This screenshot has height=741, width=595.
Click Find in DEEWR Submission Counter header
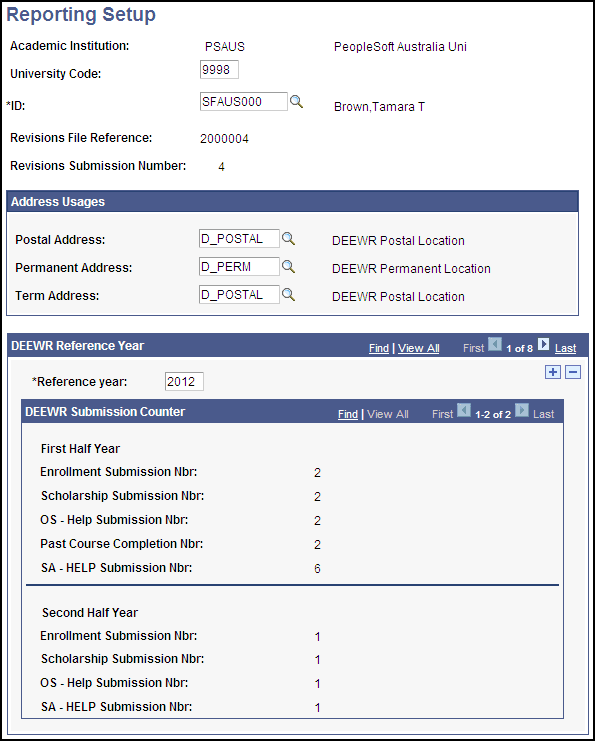348,414
